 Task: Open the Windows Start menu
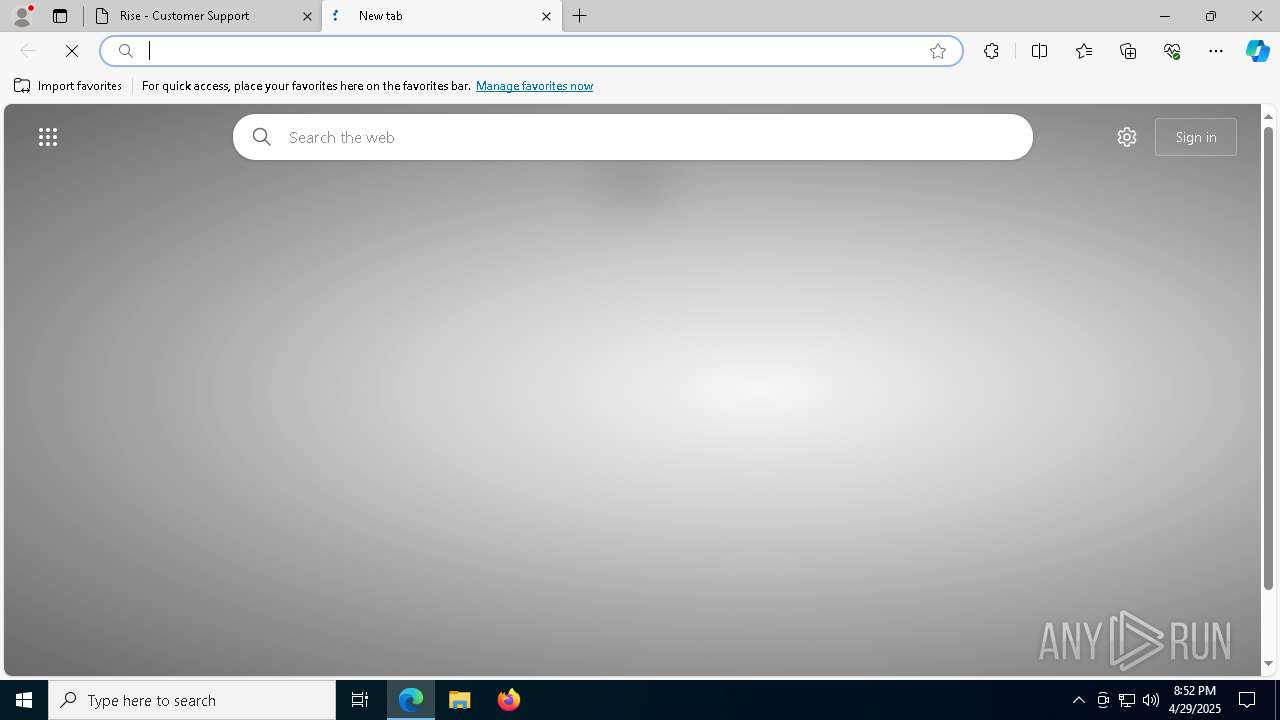[x=24, y=700]
